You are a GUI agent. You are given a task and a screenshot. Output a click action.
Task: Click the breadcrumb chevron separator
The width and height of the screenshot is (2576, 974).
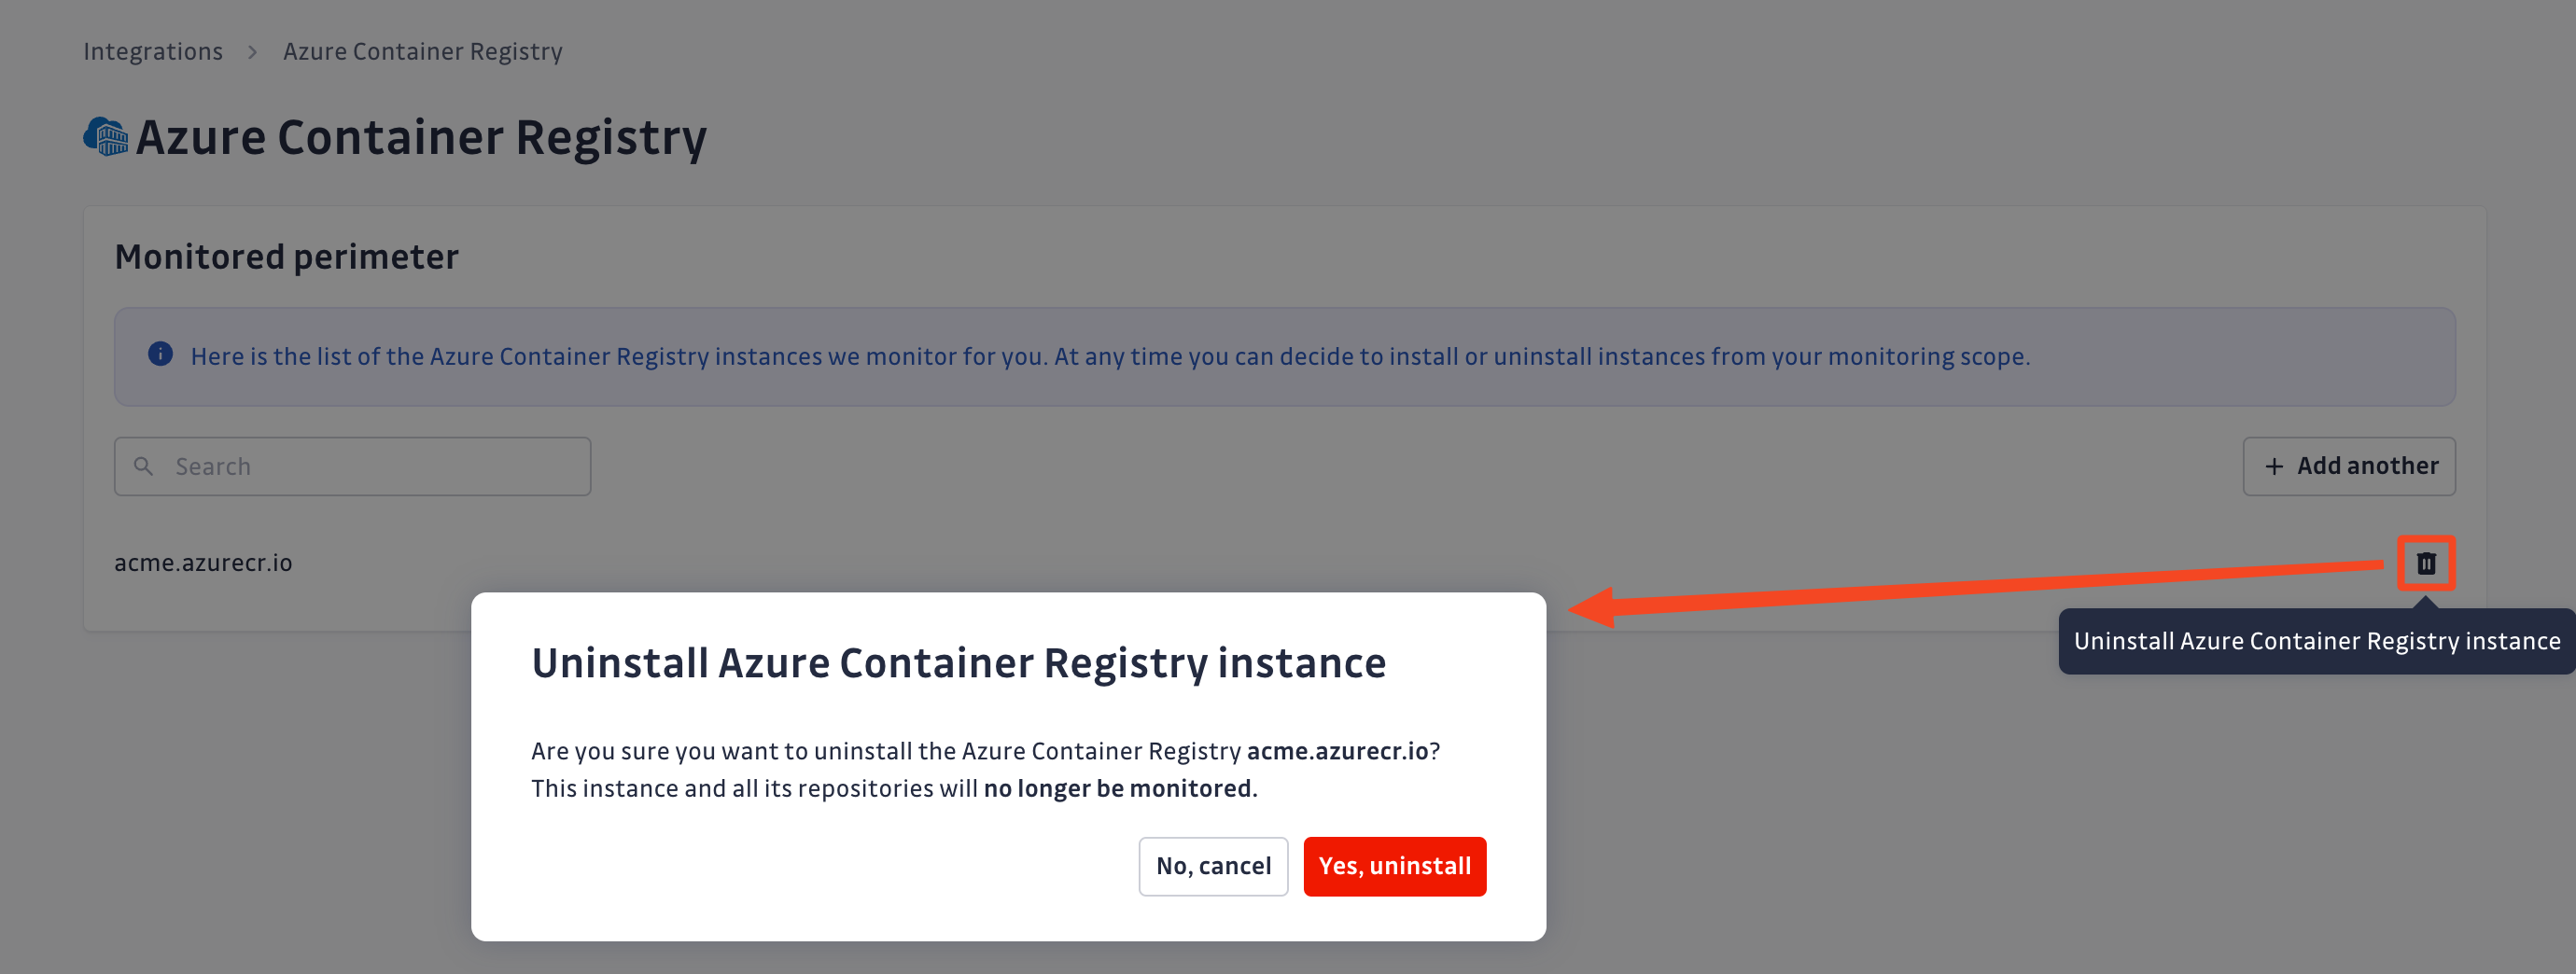click(253, 51)
